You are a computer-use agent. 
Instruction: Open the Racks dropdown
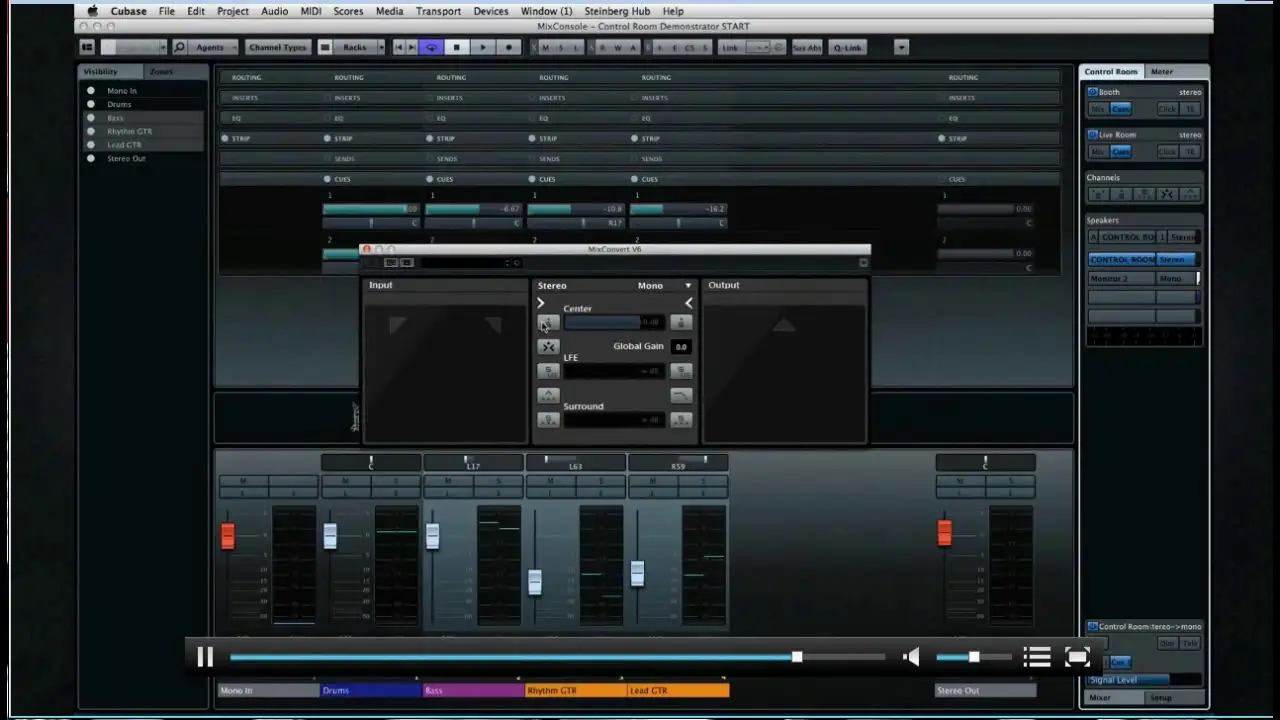tap(360, 47)
